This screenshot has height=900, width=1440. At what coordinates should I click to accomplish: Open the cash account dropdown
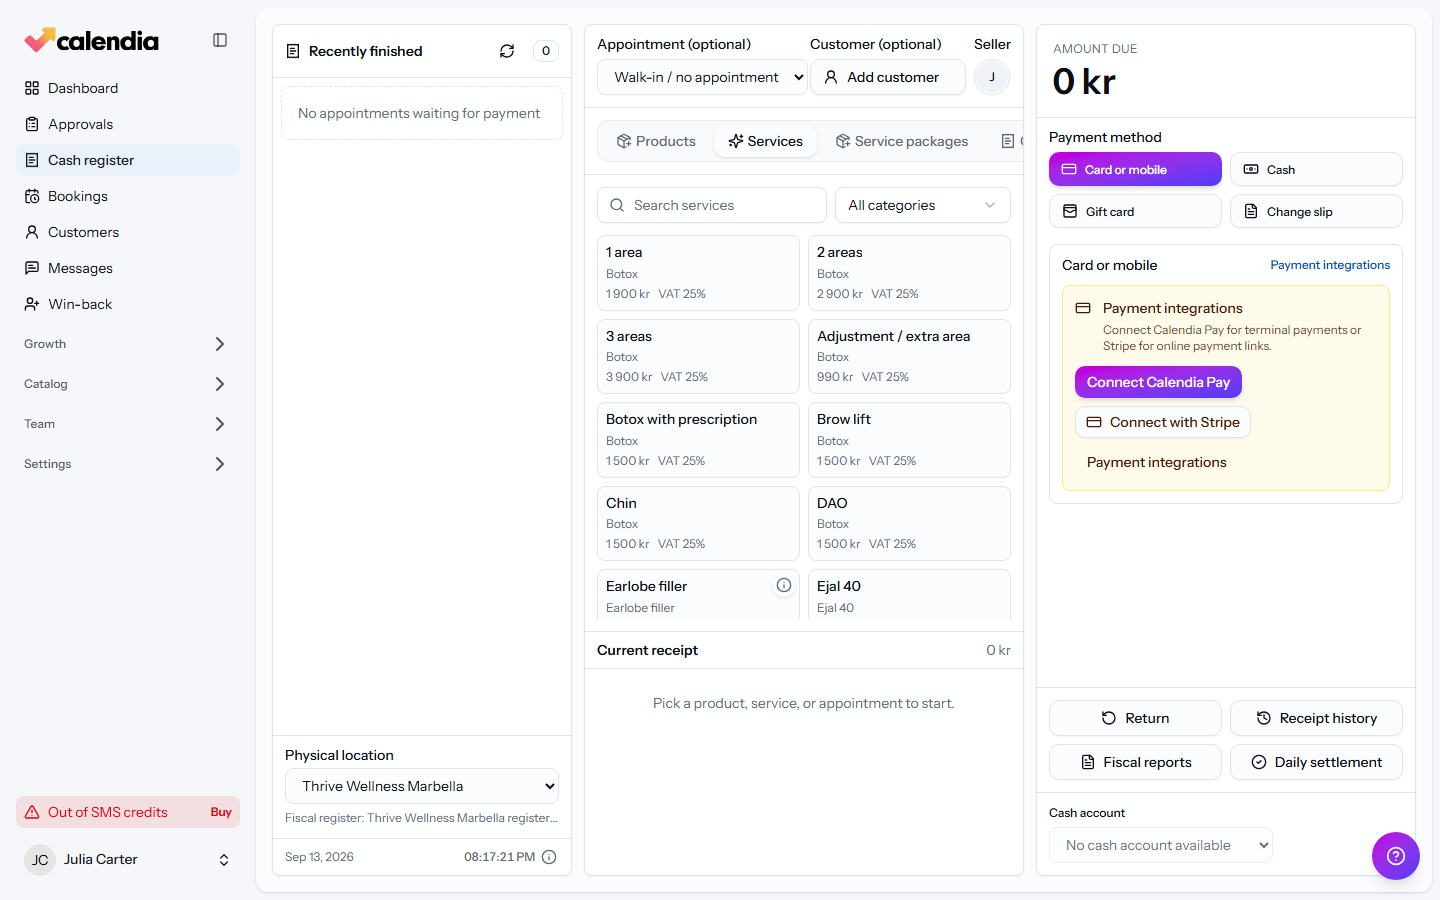1161,845
